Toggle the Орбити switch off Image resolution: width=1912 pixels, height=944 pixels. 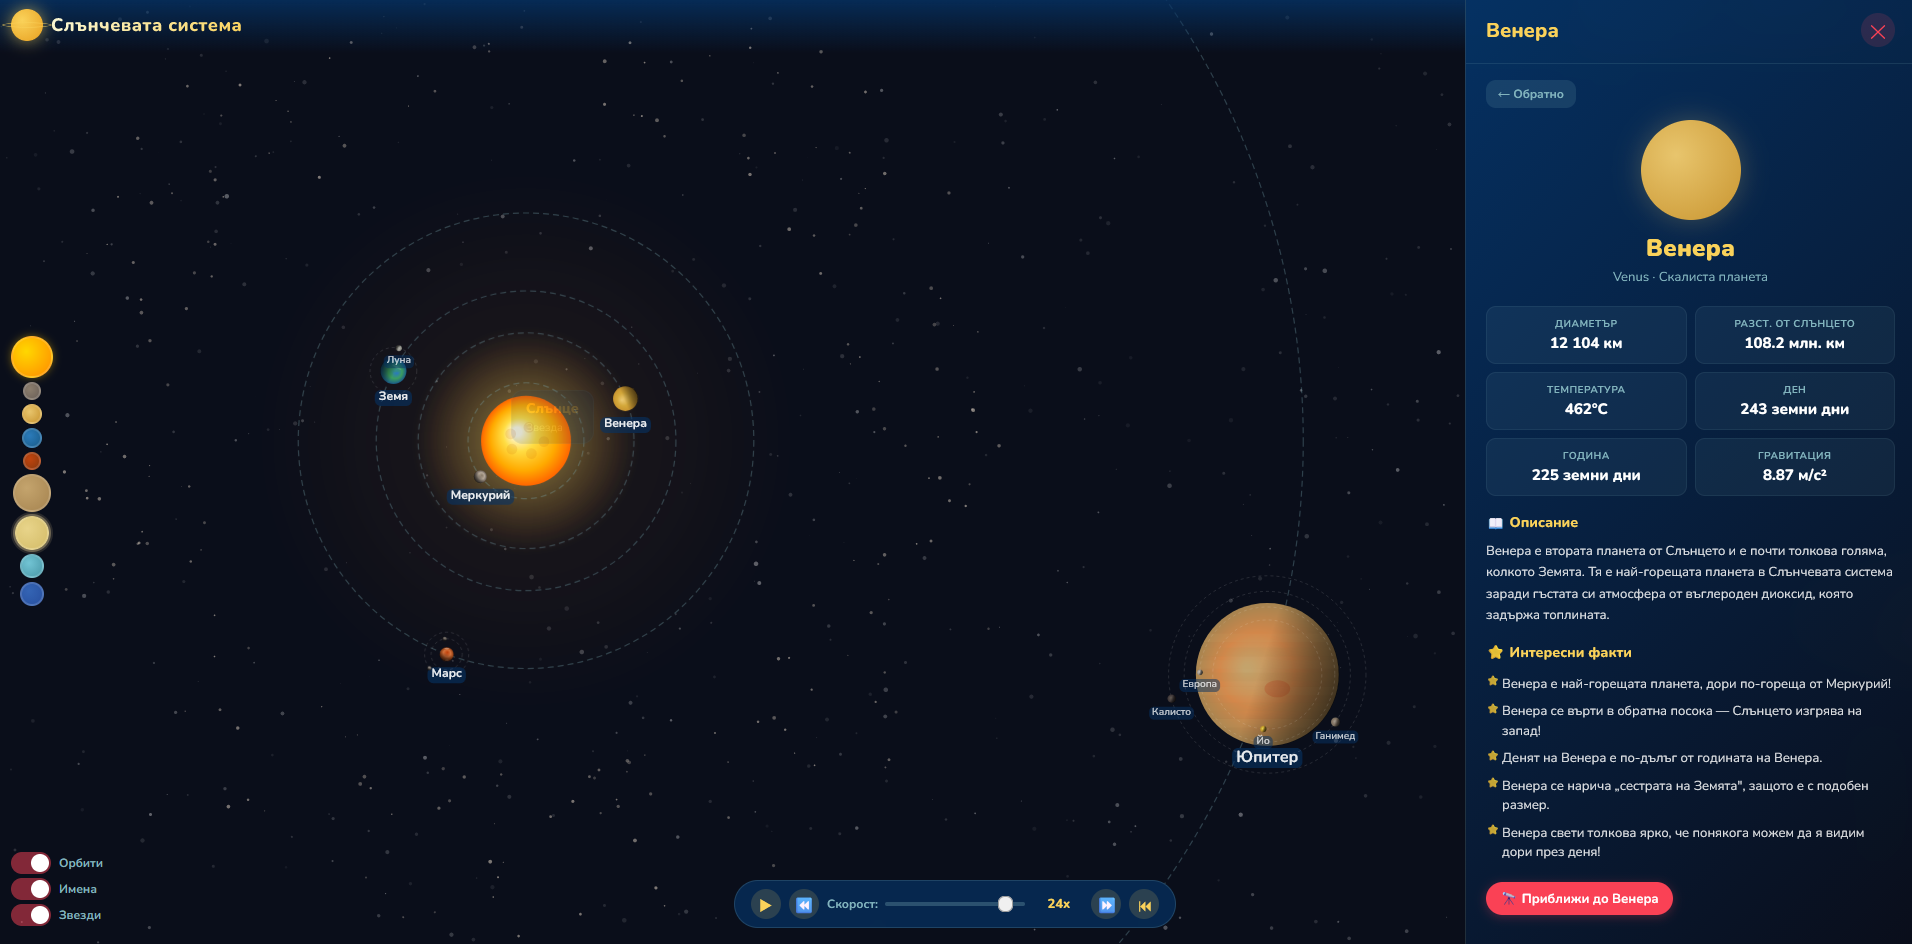click(31, 863)
